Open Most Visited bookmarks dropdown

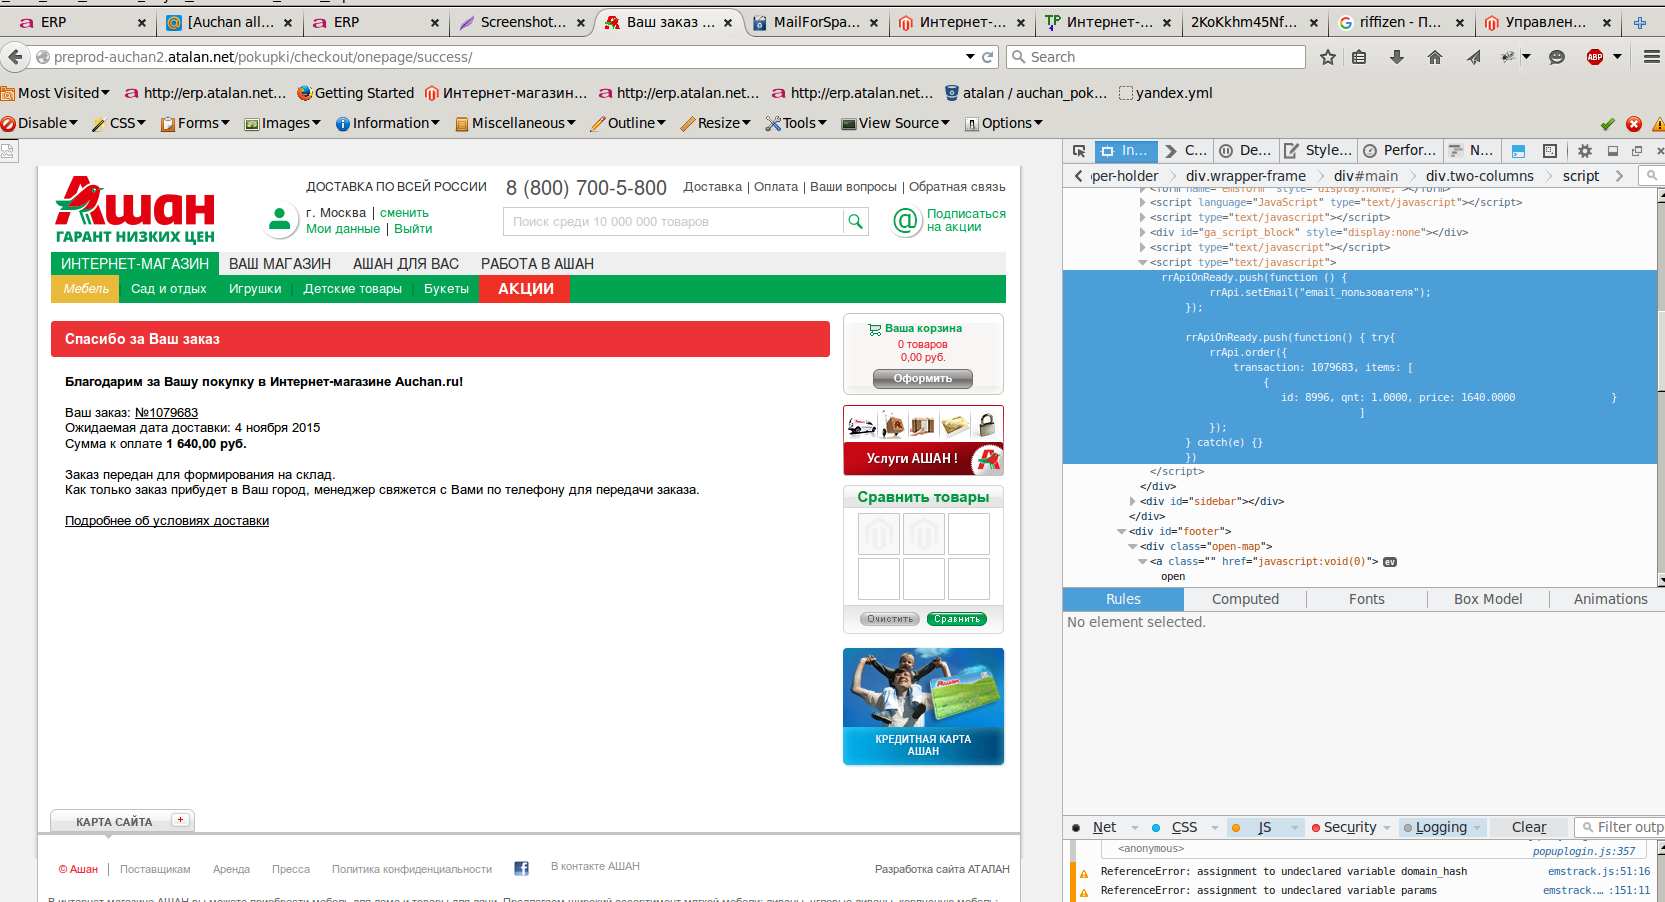55,93
